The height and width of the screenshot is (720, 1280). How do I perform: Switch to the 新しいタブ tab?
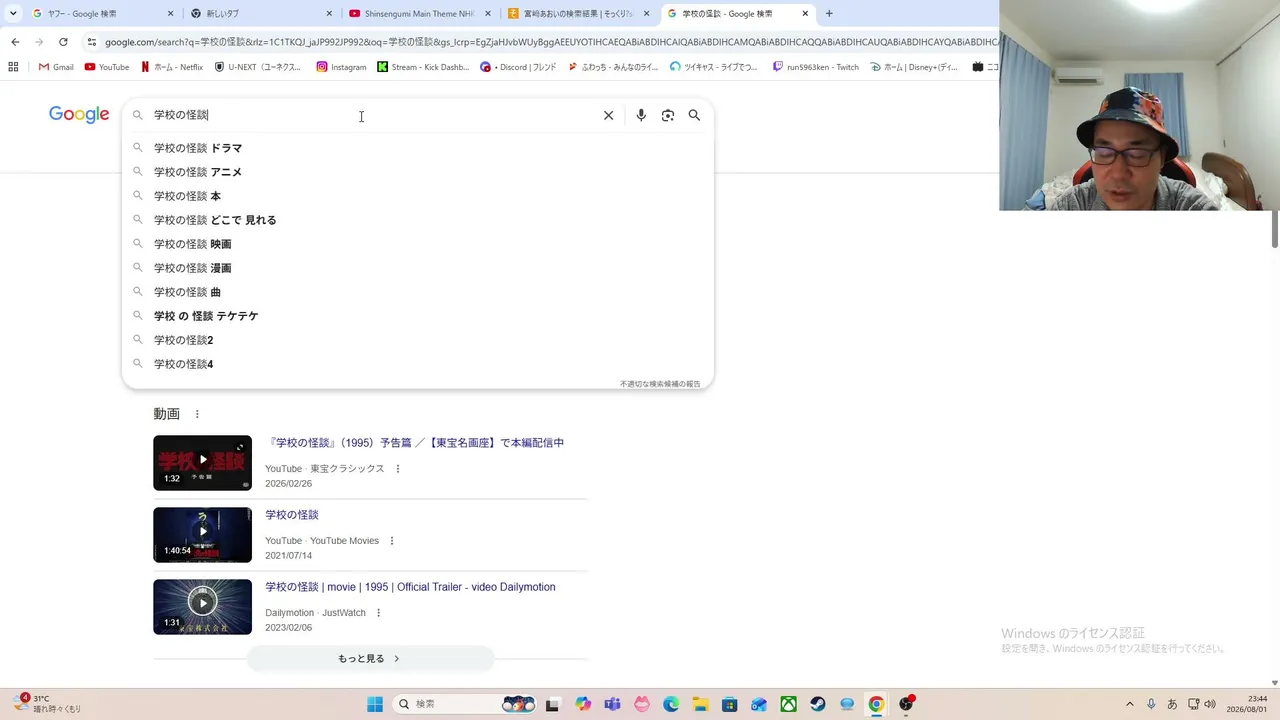pos(262,14)
